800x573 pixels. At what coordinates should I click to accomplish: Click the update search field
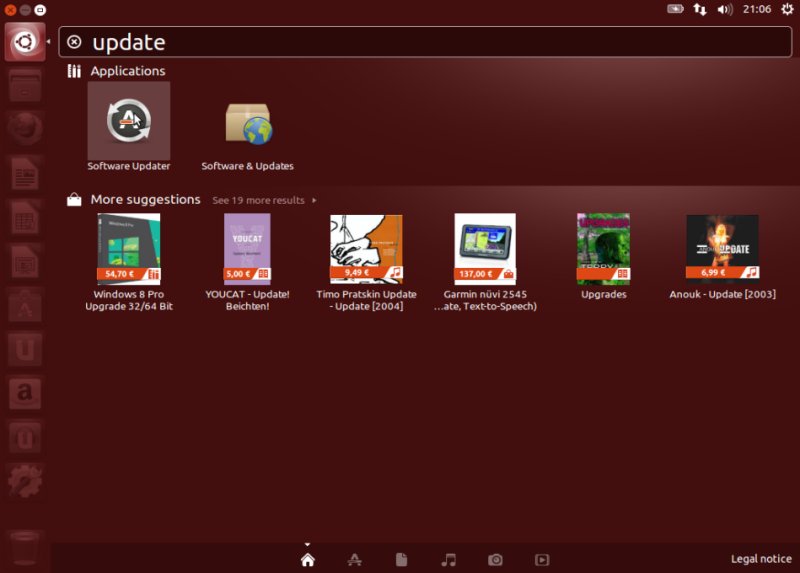coord(425,42)
